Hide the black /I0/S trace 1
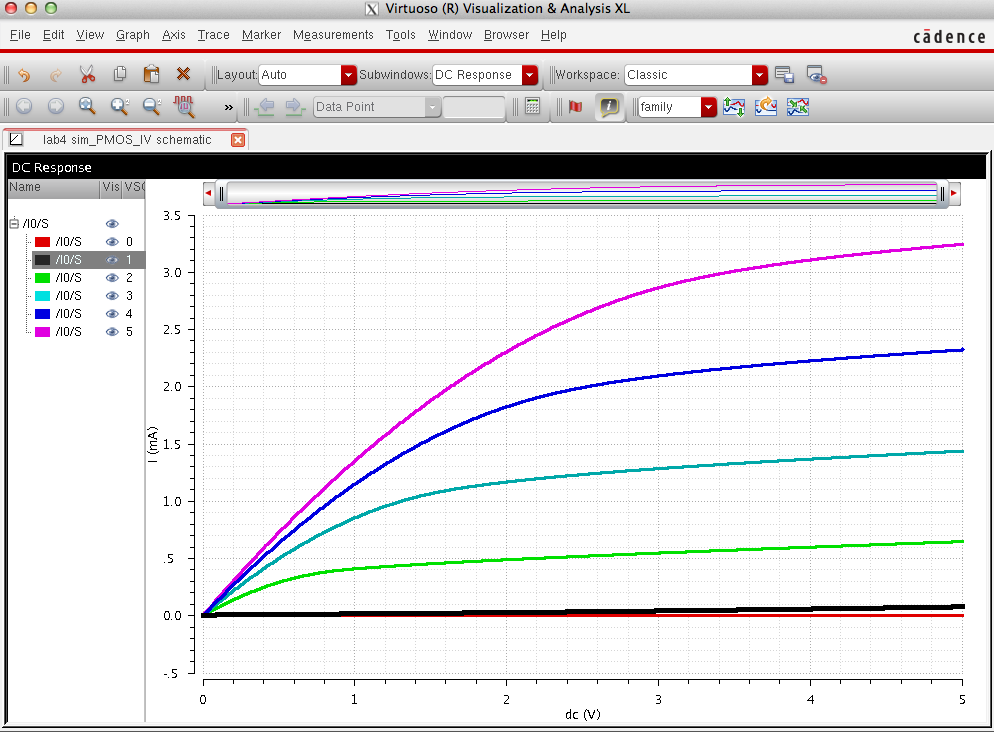The height and width of the screenshot is (732, 994). coord(112,260)
